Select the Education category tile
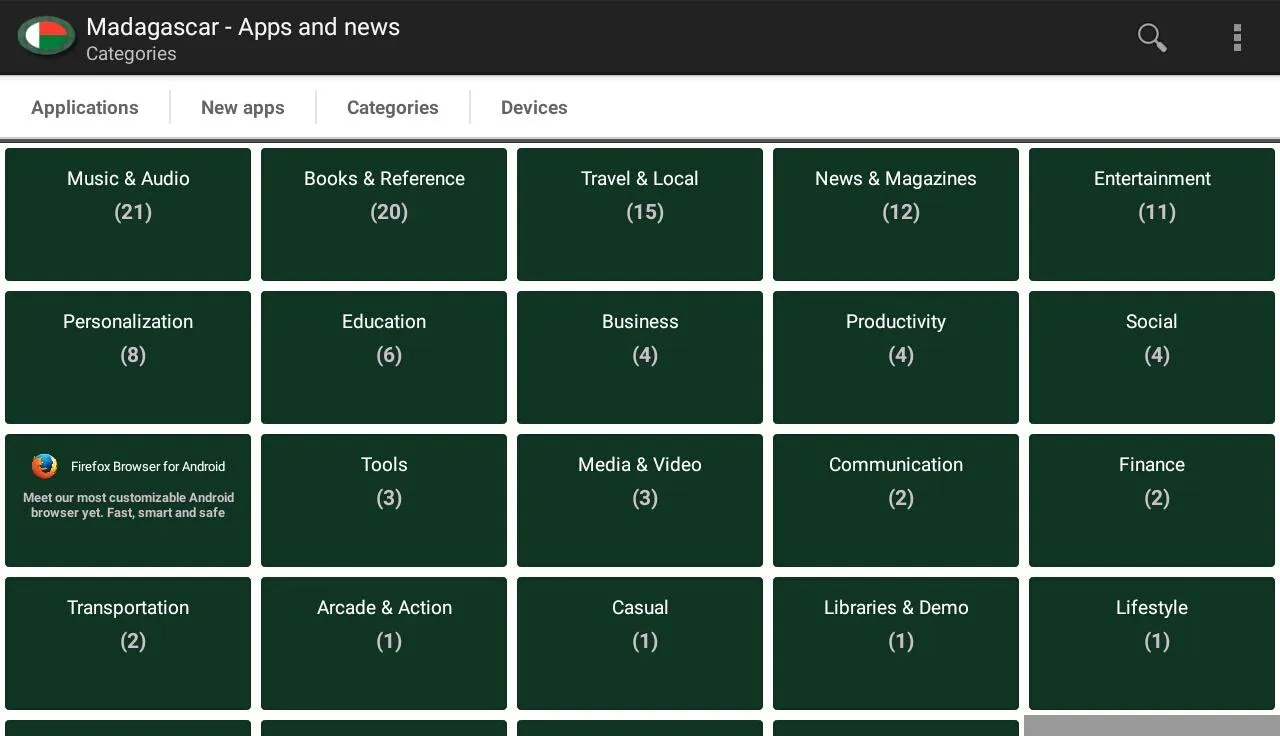Screen dimensions: 1280x736 [x=384, y=357]
